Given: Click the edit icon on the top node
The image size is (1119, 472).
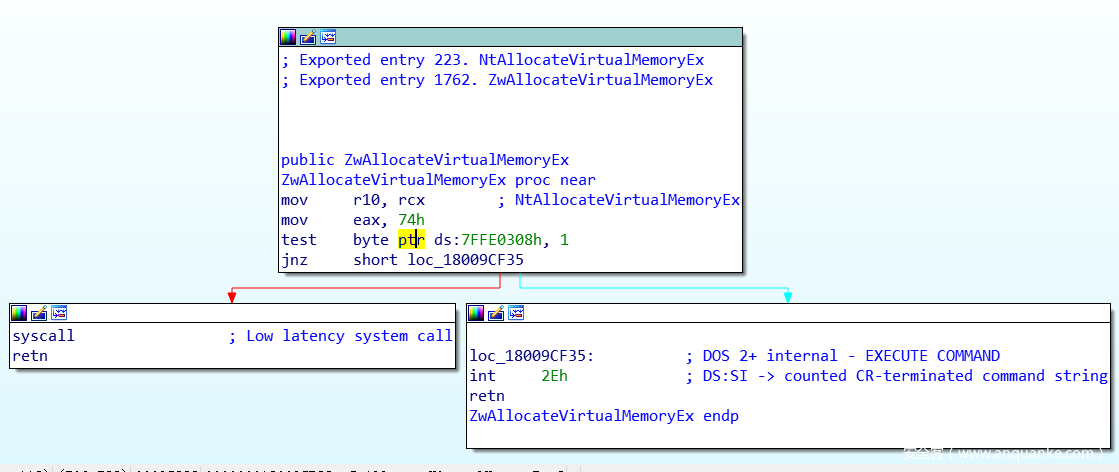Looking at the screenshot, I should click(x=308, y=37).
